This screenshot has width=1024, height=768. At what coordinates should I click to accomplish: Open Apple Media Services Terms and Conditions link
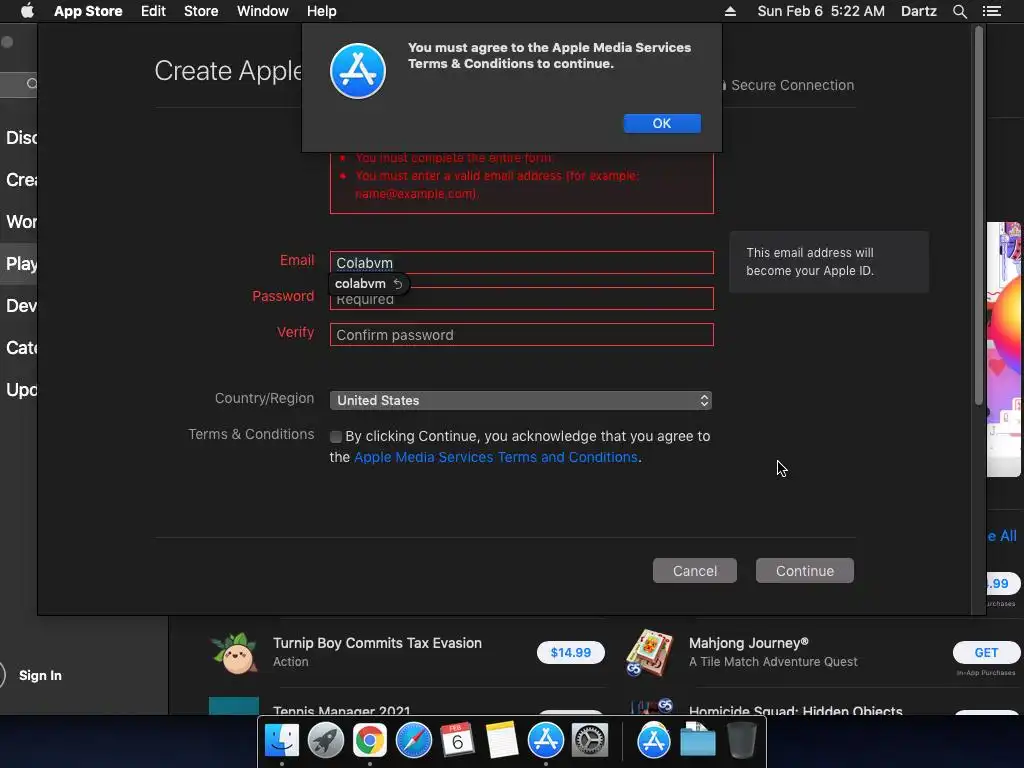pos(496,457)
